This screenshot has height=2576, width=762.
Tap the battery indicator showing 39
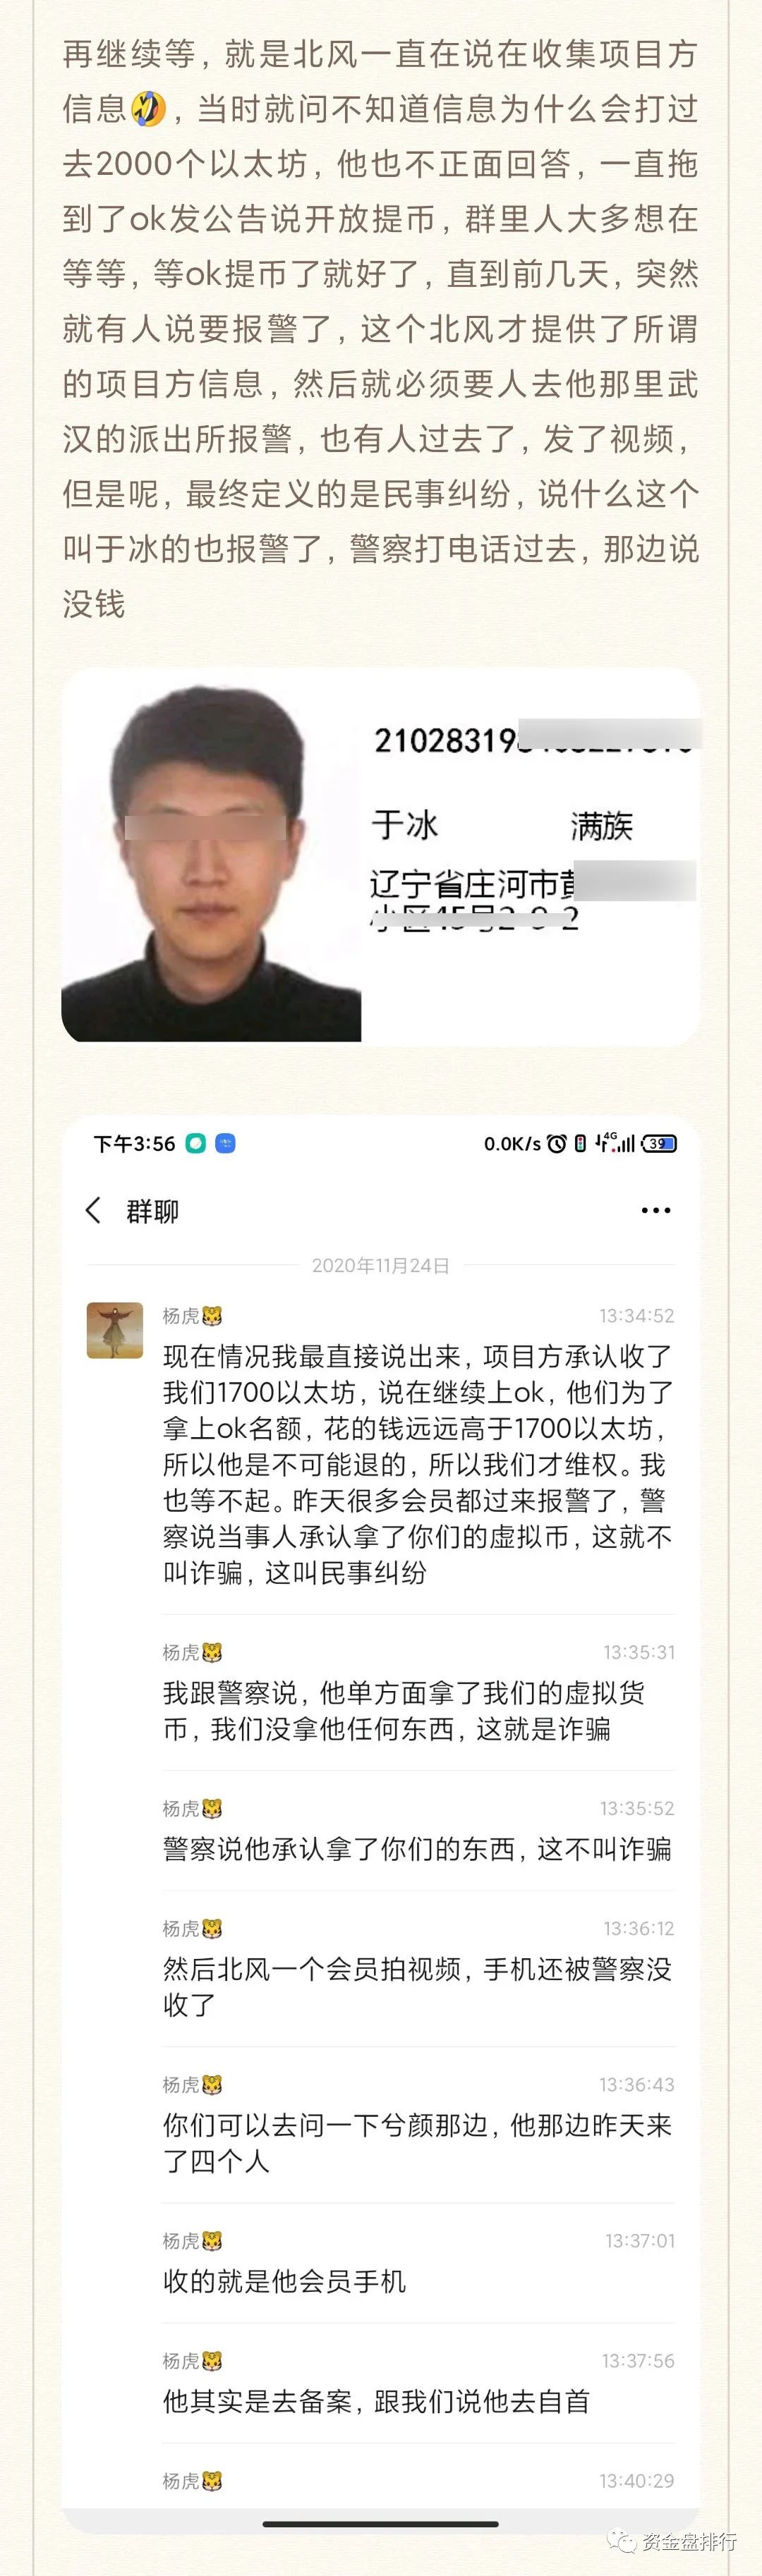click(659, 1143)
